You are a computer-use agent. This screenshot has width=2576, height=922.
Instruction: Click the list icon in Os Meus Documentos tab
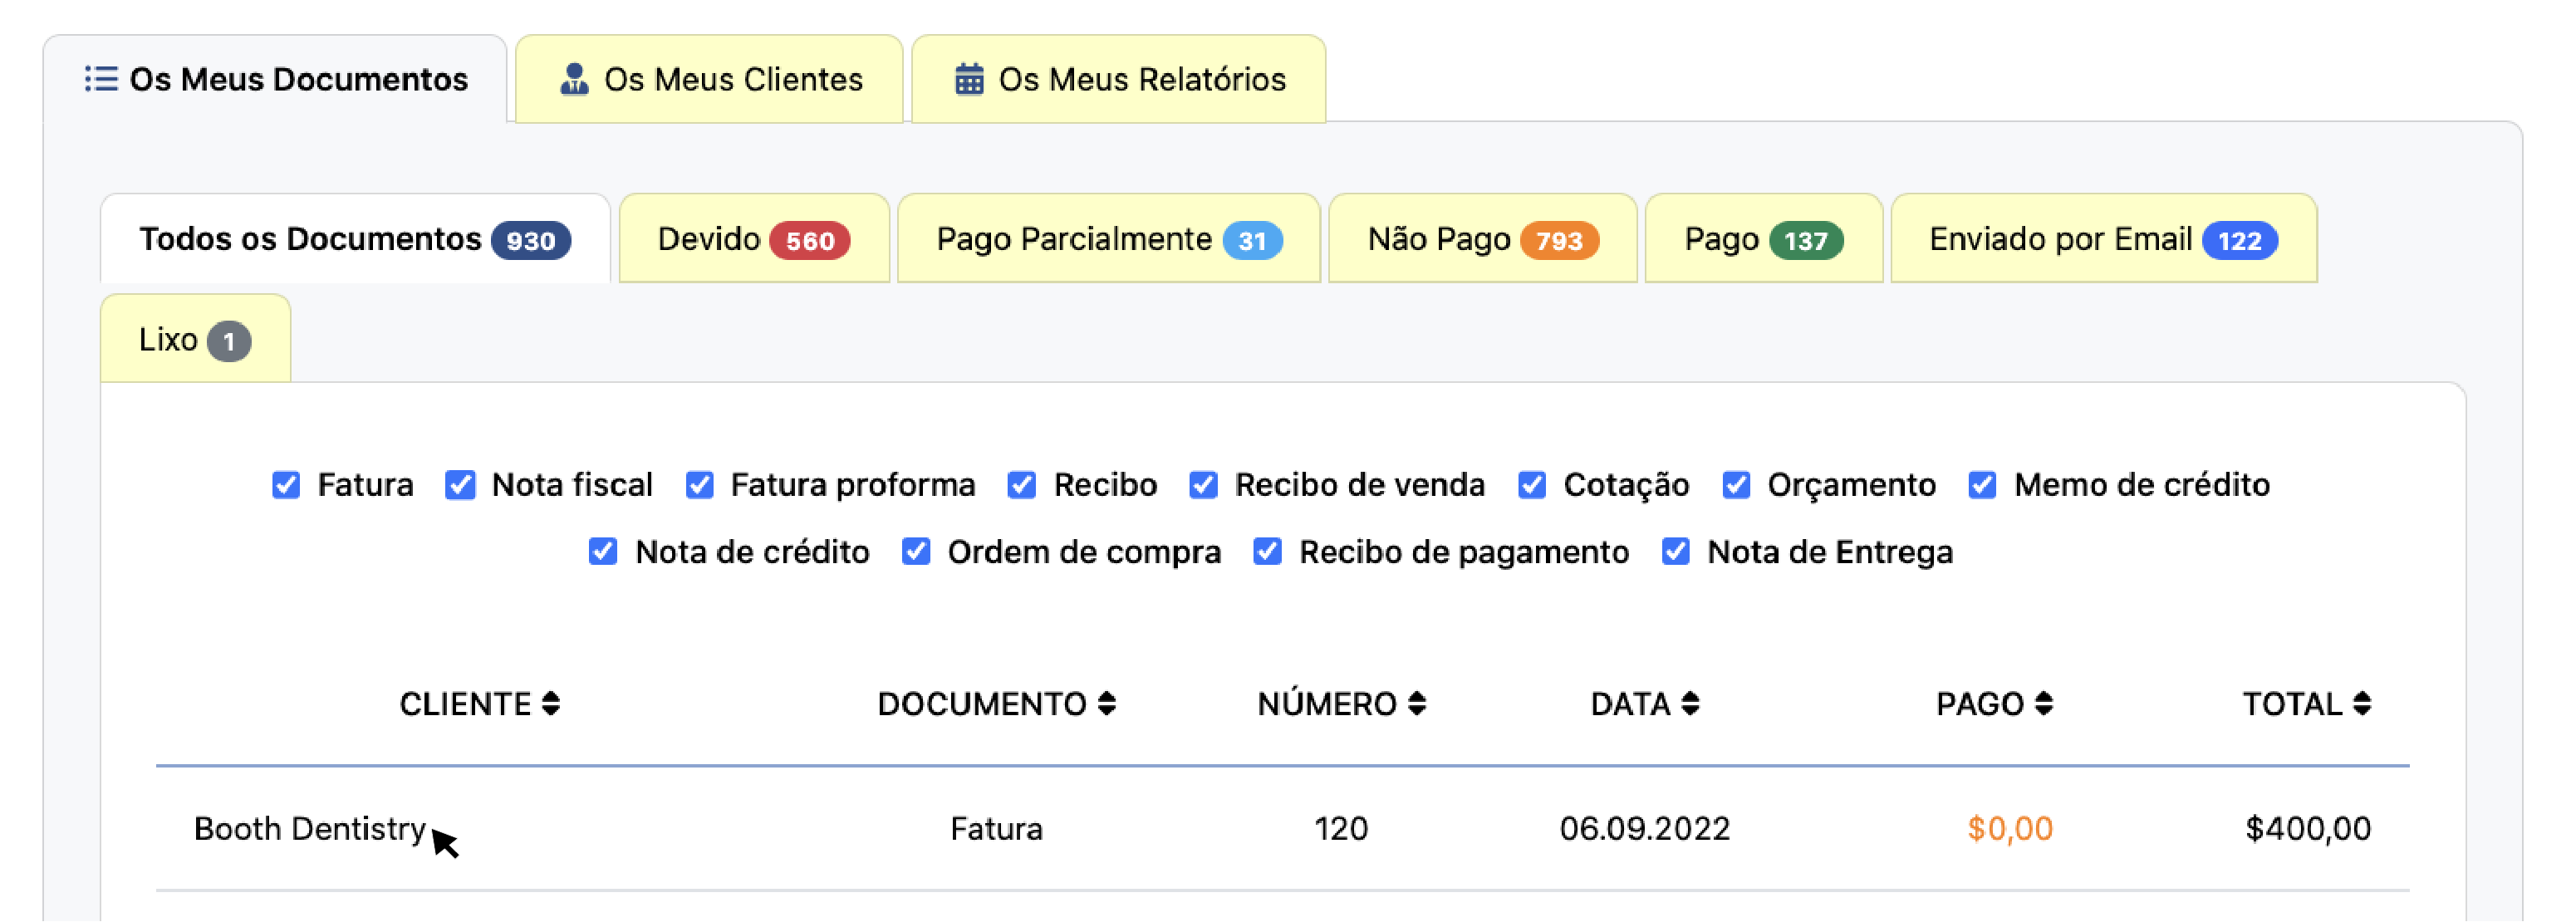click(x=101, y=79)
